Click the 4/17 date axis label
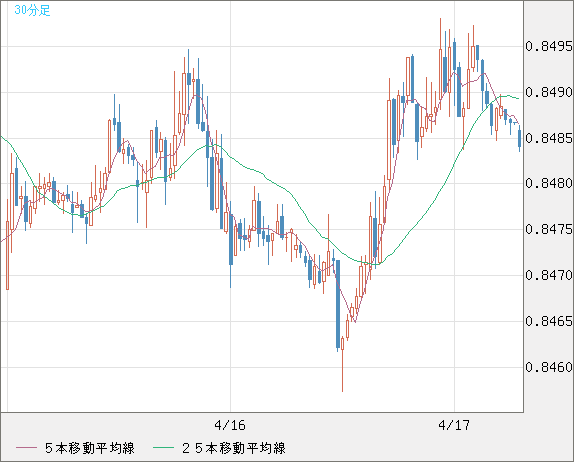 (x=454, y=425)
